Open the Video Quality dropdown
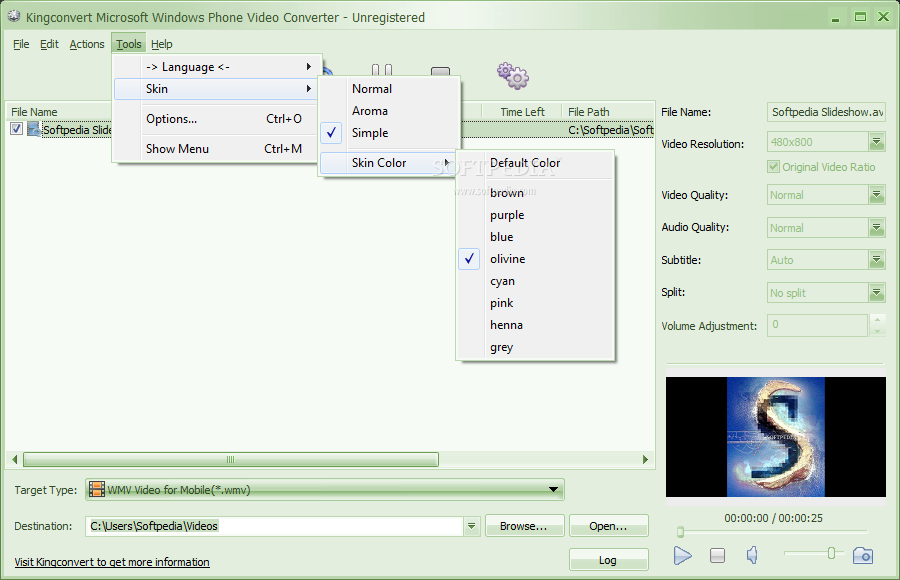900x580 pixels. (x=876, y=195)
